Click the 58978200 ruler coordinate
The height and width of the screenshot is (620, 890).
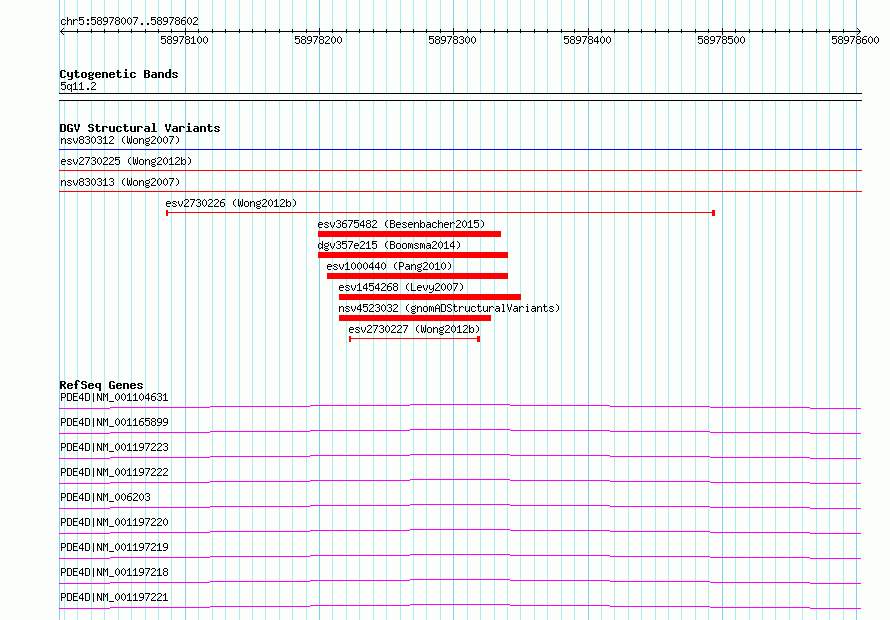pos(318,40)
